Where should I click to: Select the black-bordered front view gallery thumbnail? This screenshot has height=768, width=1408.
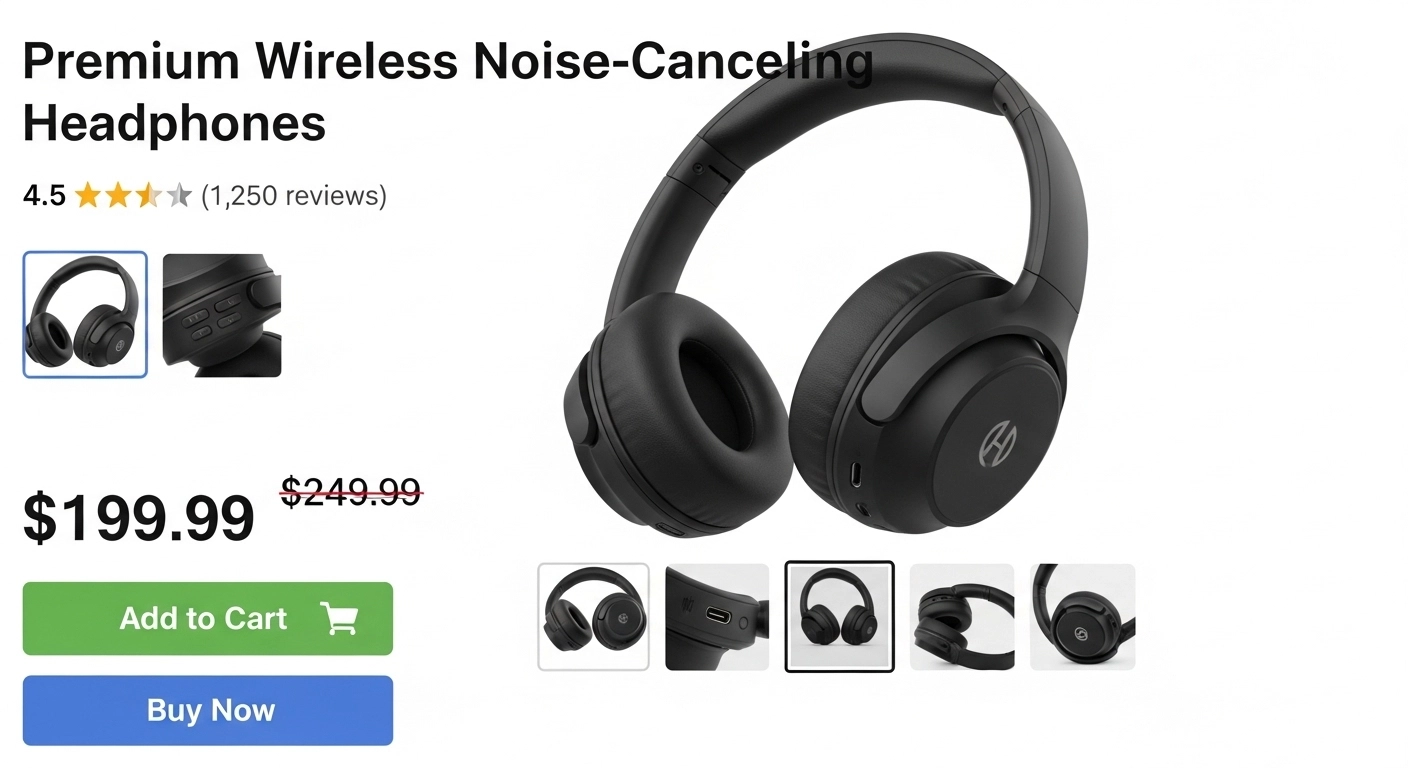pyautogui.click(x=840, y=617)
